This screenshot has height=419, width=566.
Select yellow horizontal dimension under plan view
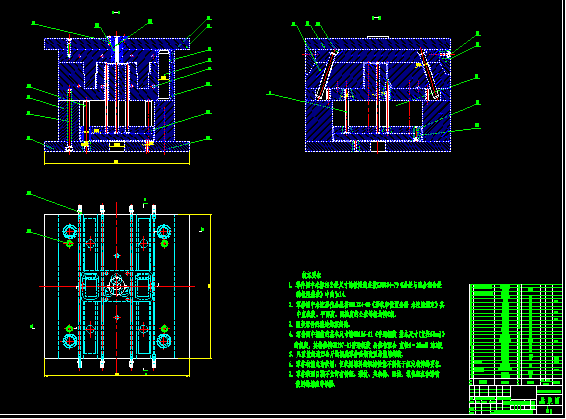(x=117, y=374)
